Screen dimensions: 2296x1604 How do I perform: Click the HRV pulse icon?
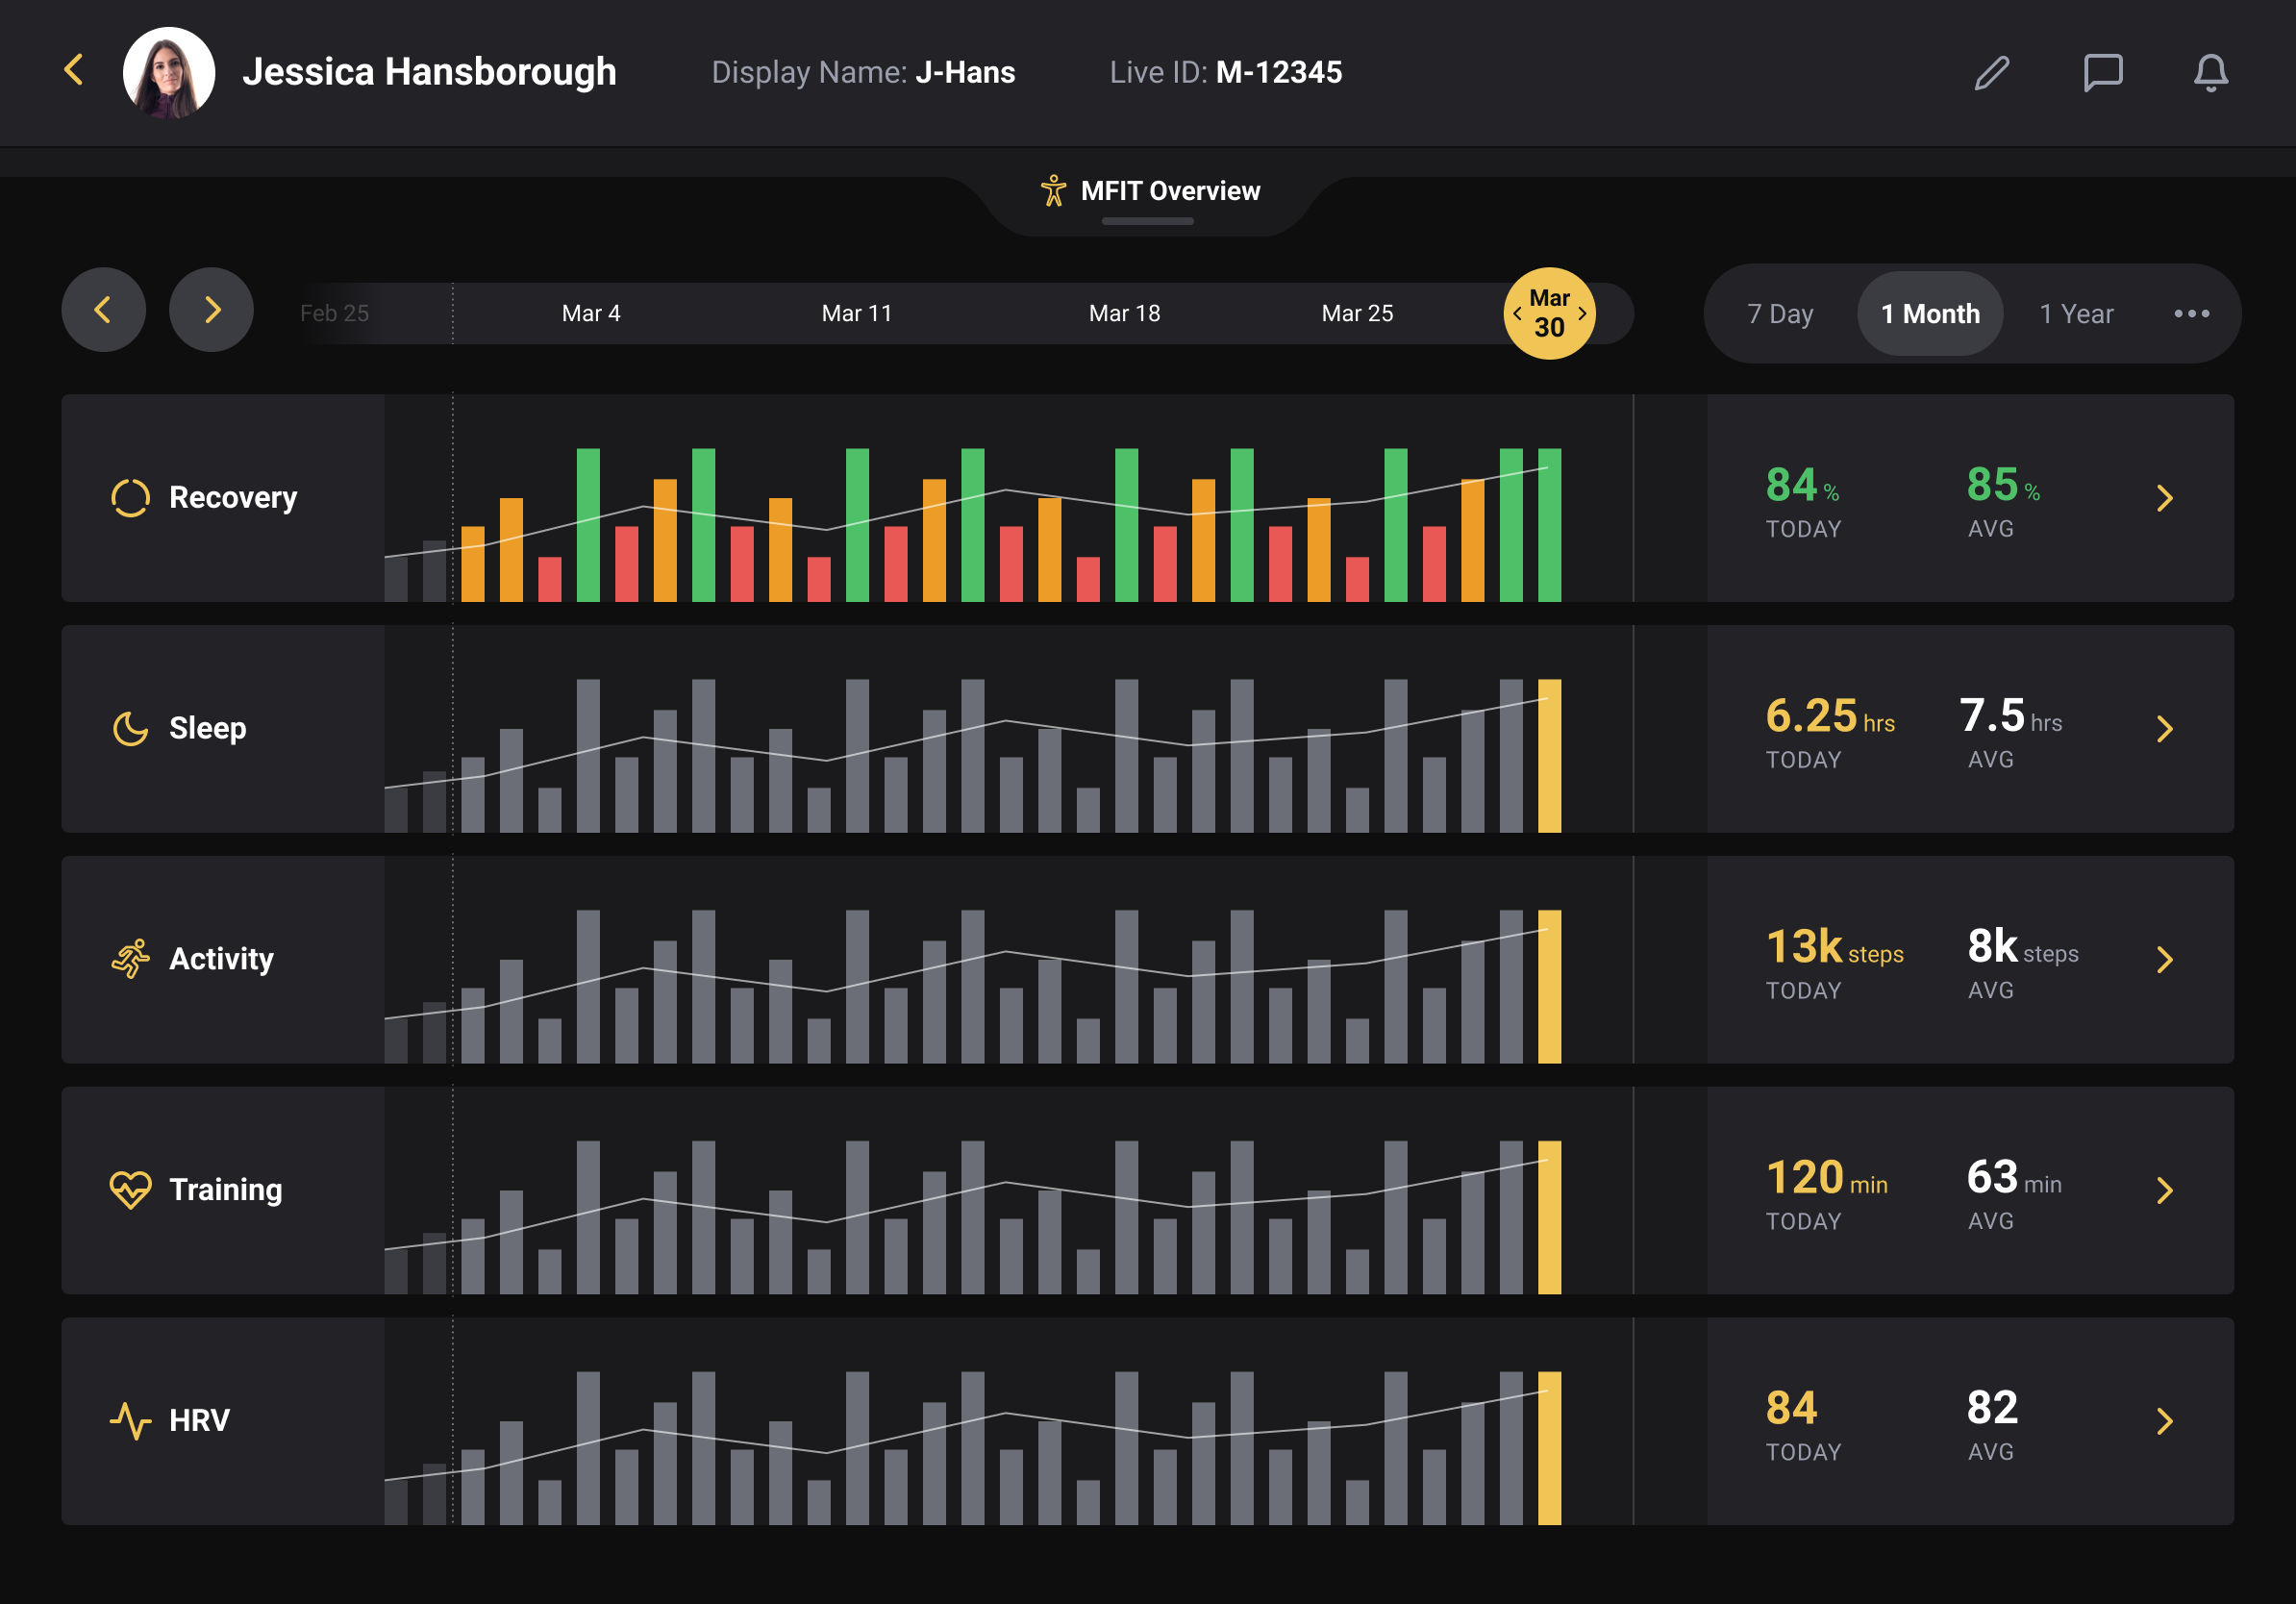(130, 1420)
